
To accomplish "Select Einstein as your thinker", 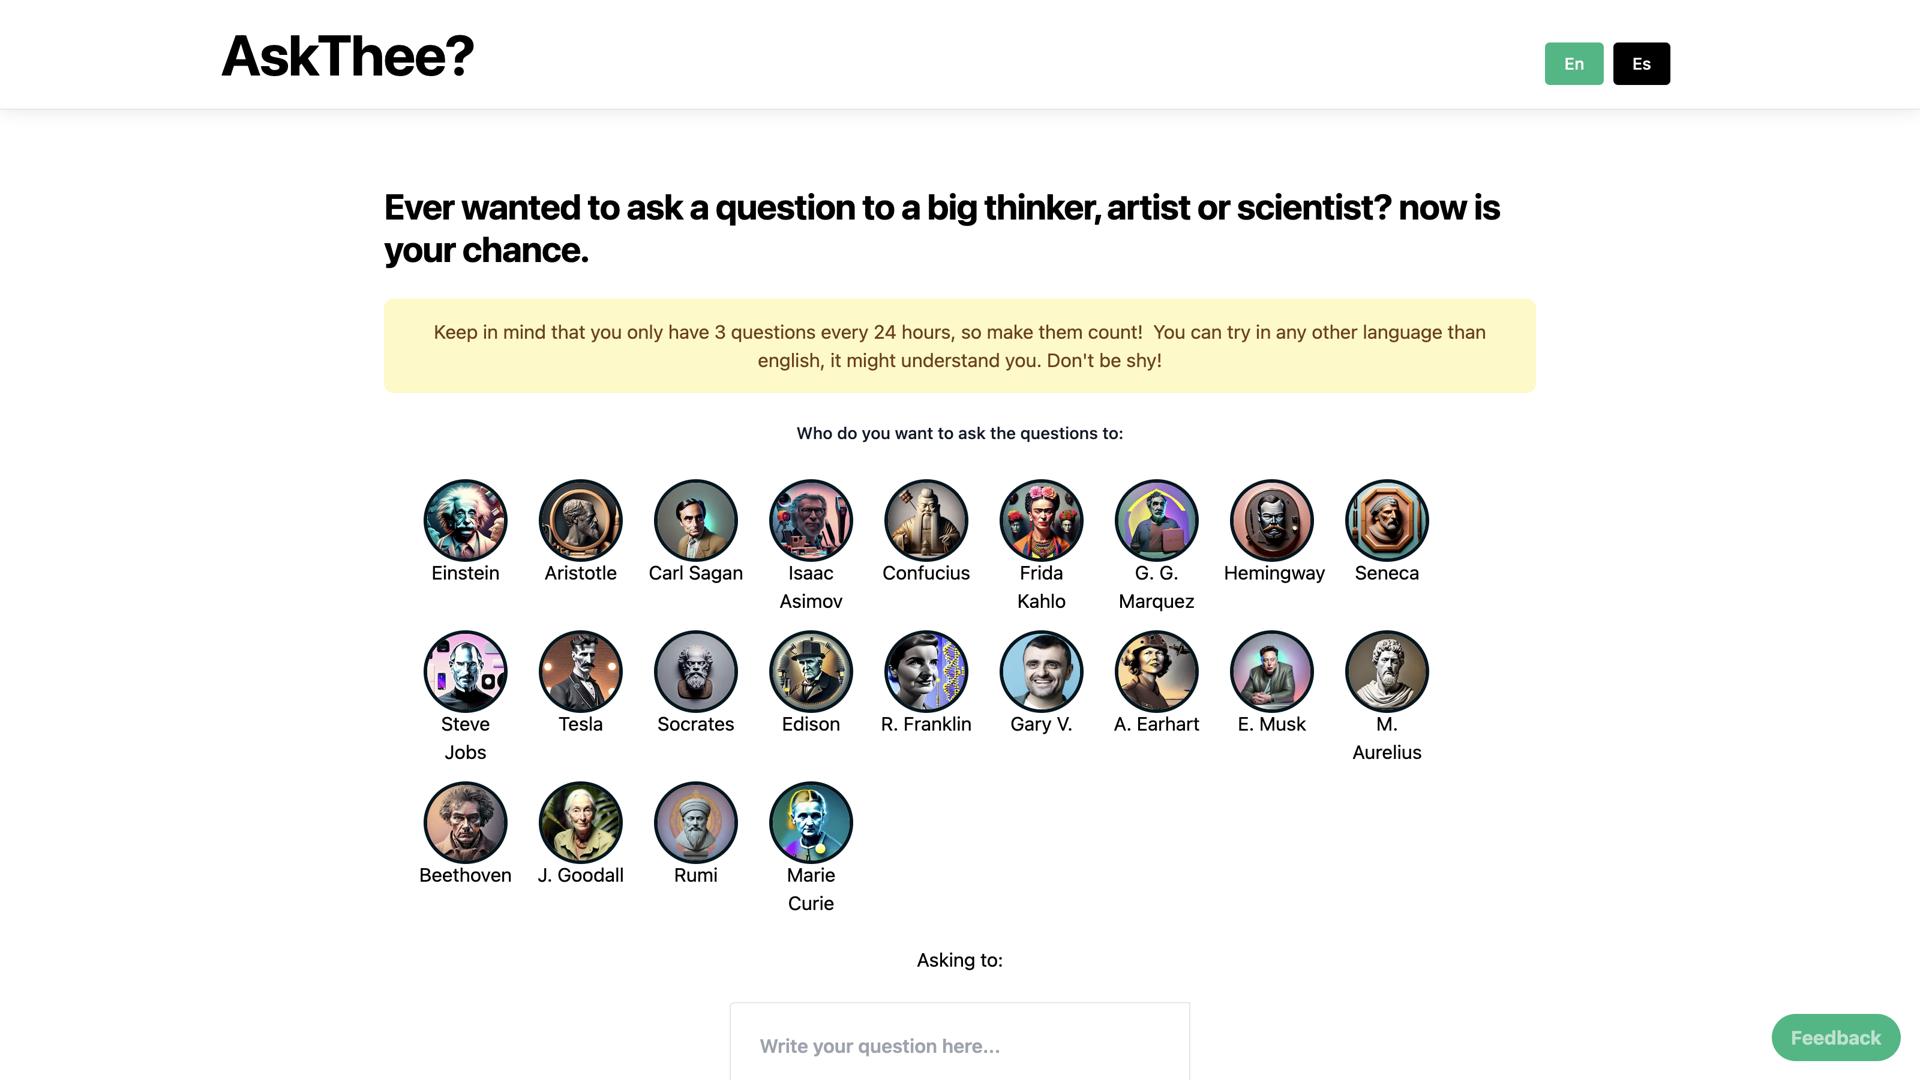I will click(x=464, y=520).
